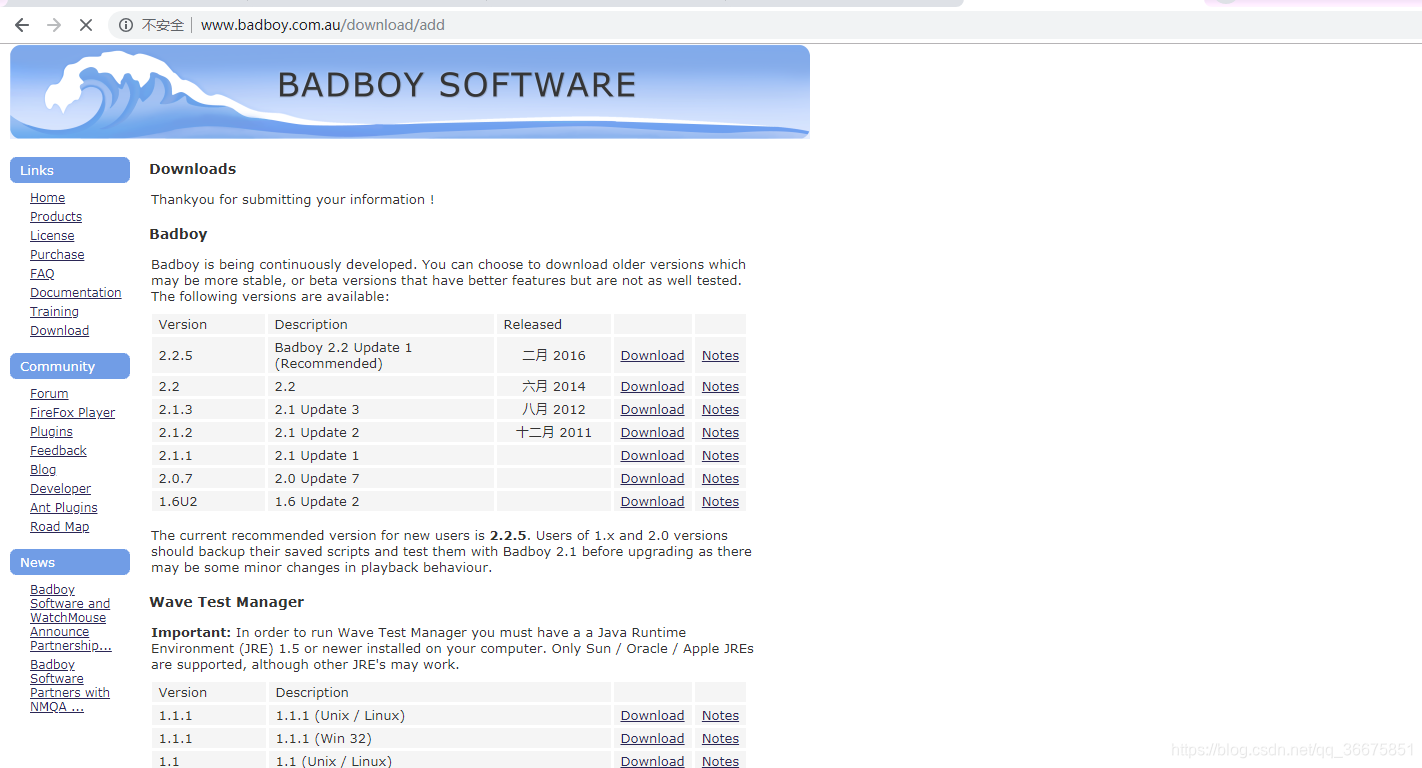
Task: Click the News sidebar header
Action: (70, 562)
